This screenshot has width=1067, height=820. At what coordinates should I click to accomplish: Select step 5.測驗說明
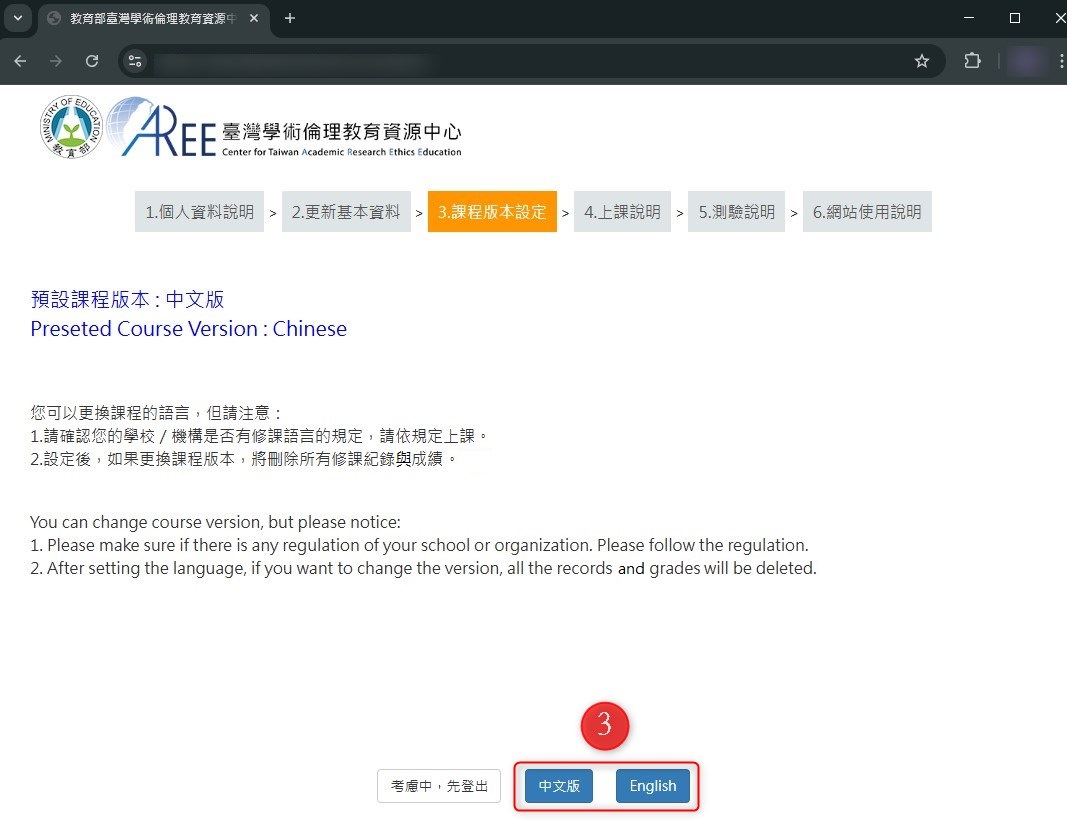pyautogui.click(x=736, y=212)
